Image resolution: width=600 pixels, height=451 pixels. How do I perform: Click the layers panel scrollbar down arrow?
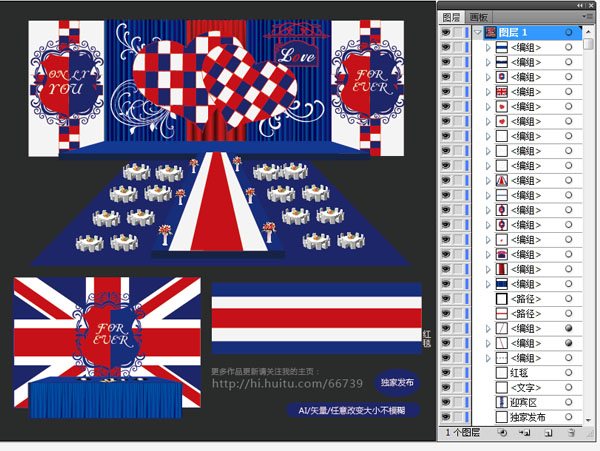point(588,420)
